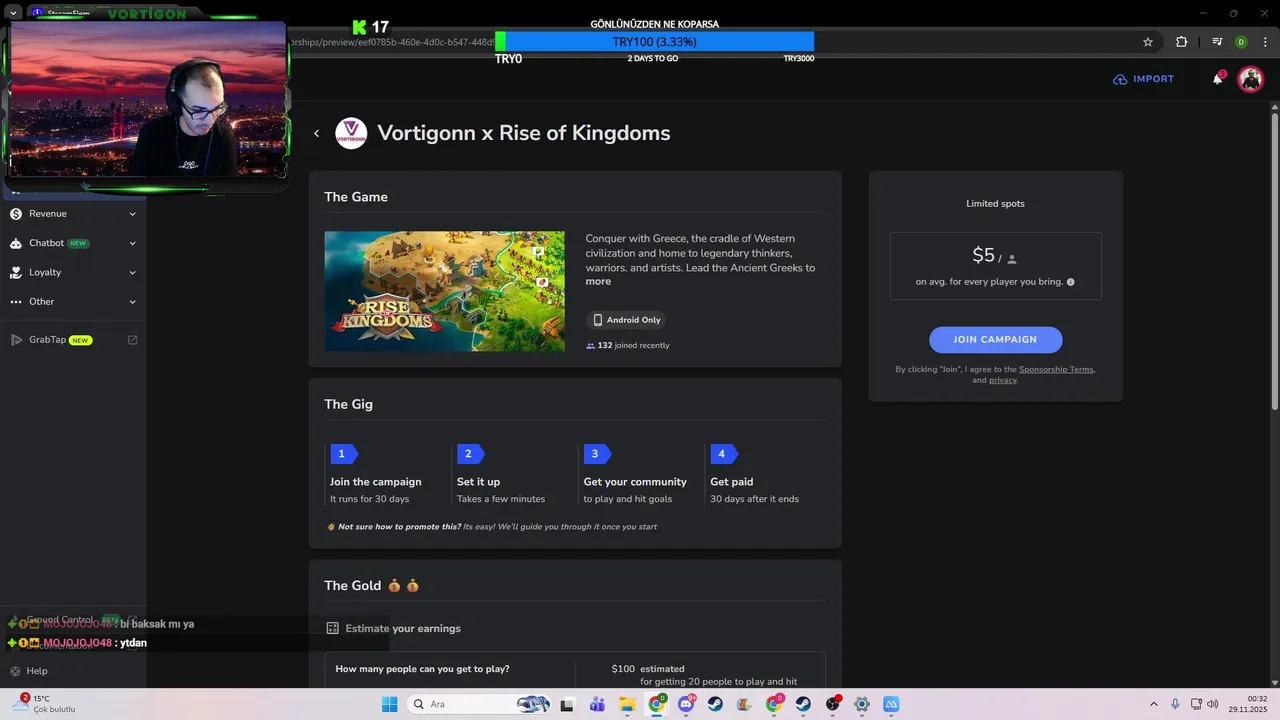The width and height of the screenshot is (1280, 720).
Task: Open the privacy link
Action: click(1002, 380)
